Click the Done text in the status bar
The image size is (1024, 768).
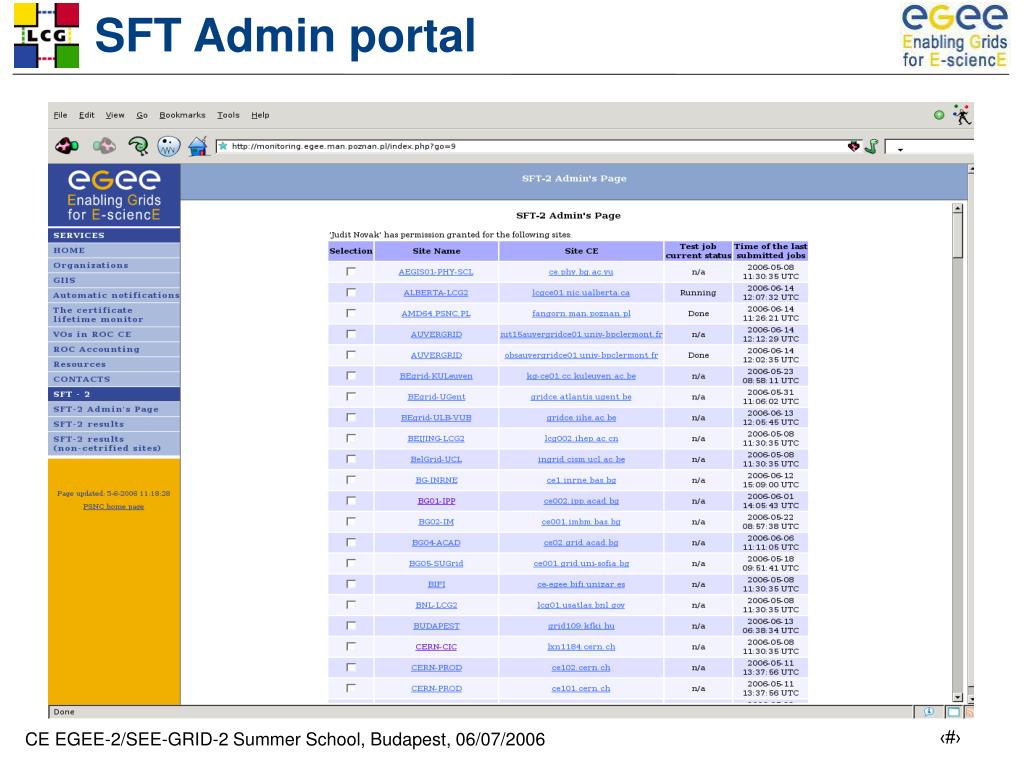[x=64, y=712]
